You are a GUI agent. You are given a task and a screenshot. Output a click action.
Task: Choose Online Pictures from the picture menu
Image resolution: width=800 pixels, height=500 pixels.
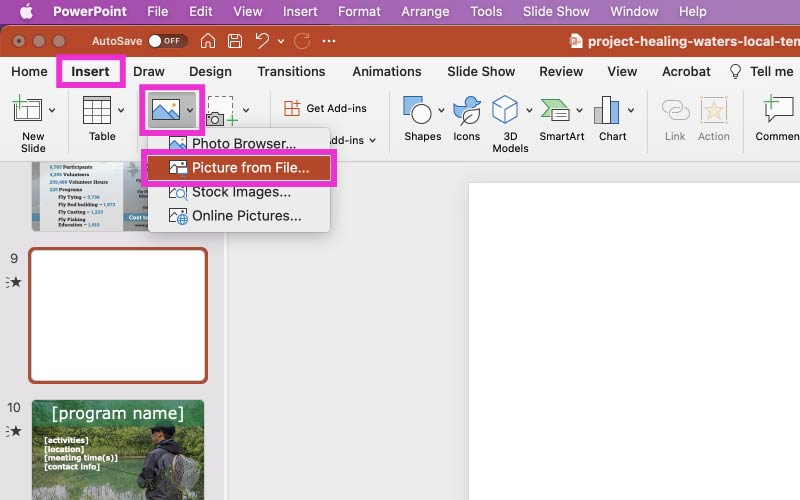tap(239, 216)
